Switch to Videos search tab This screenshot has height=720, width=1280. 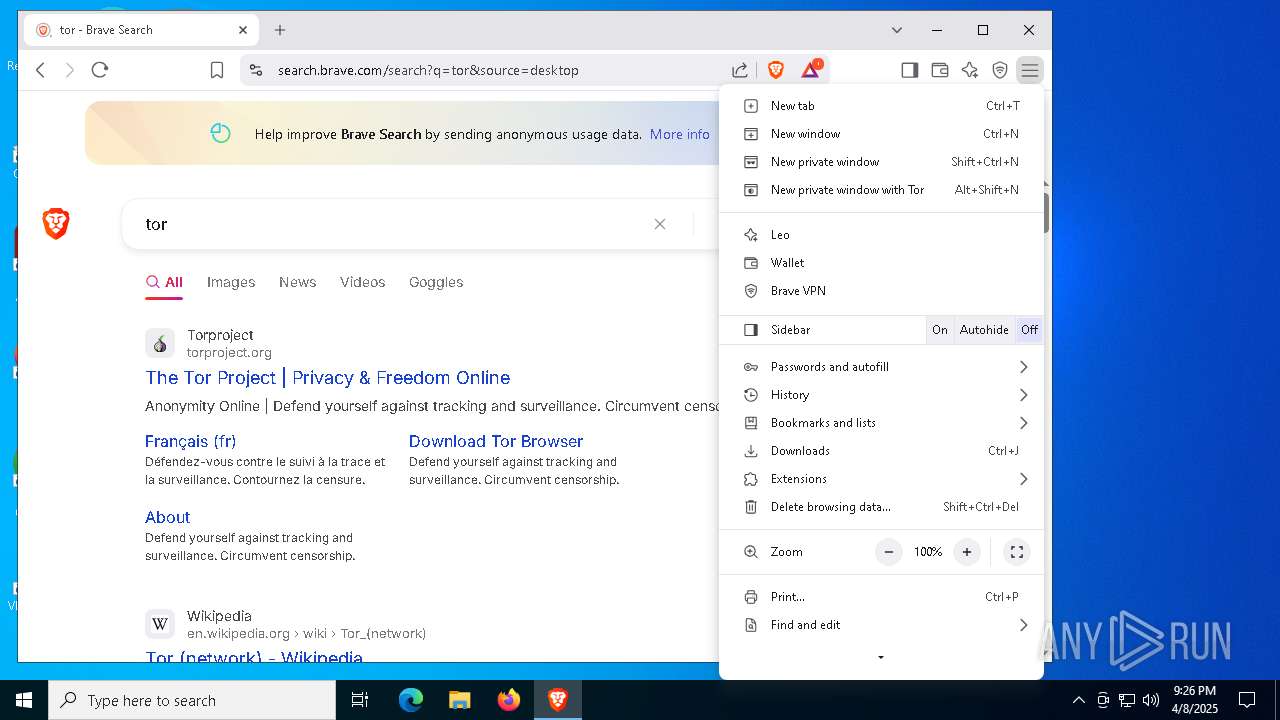(x=362, y=282)
